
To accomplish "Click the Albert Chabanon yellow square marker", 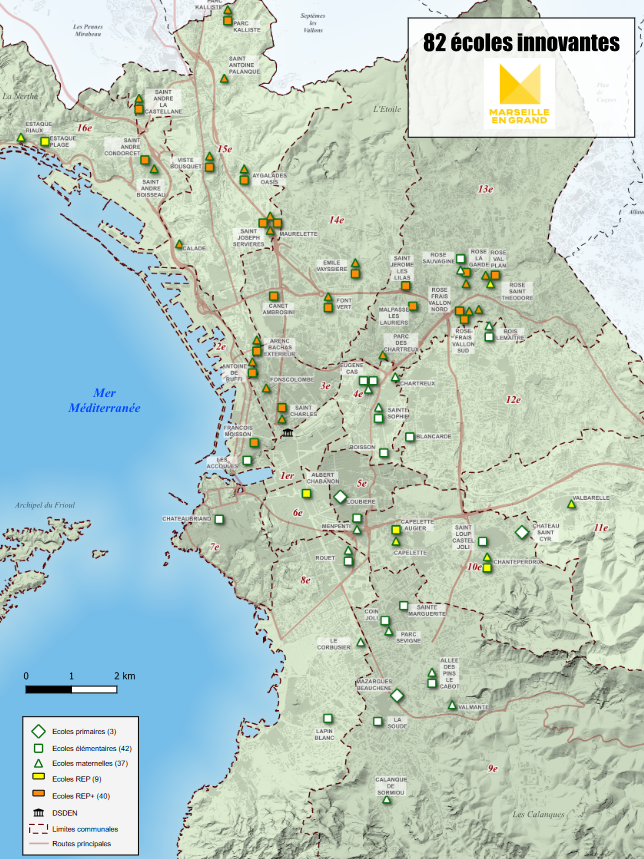I will pos(306,493).
